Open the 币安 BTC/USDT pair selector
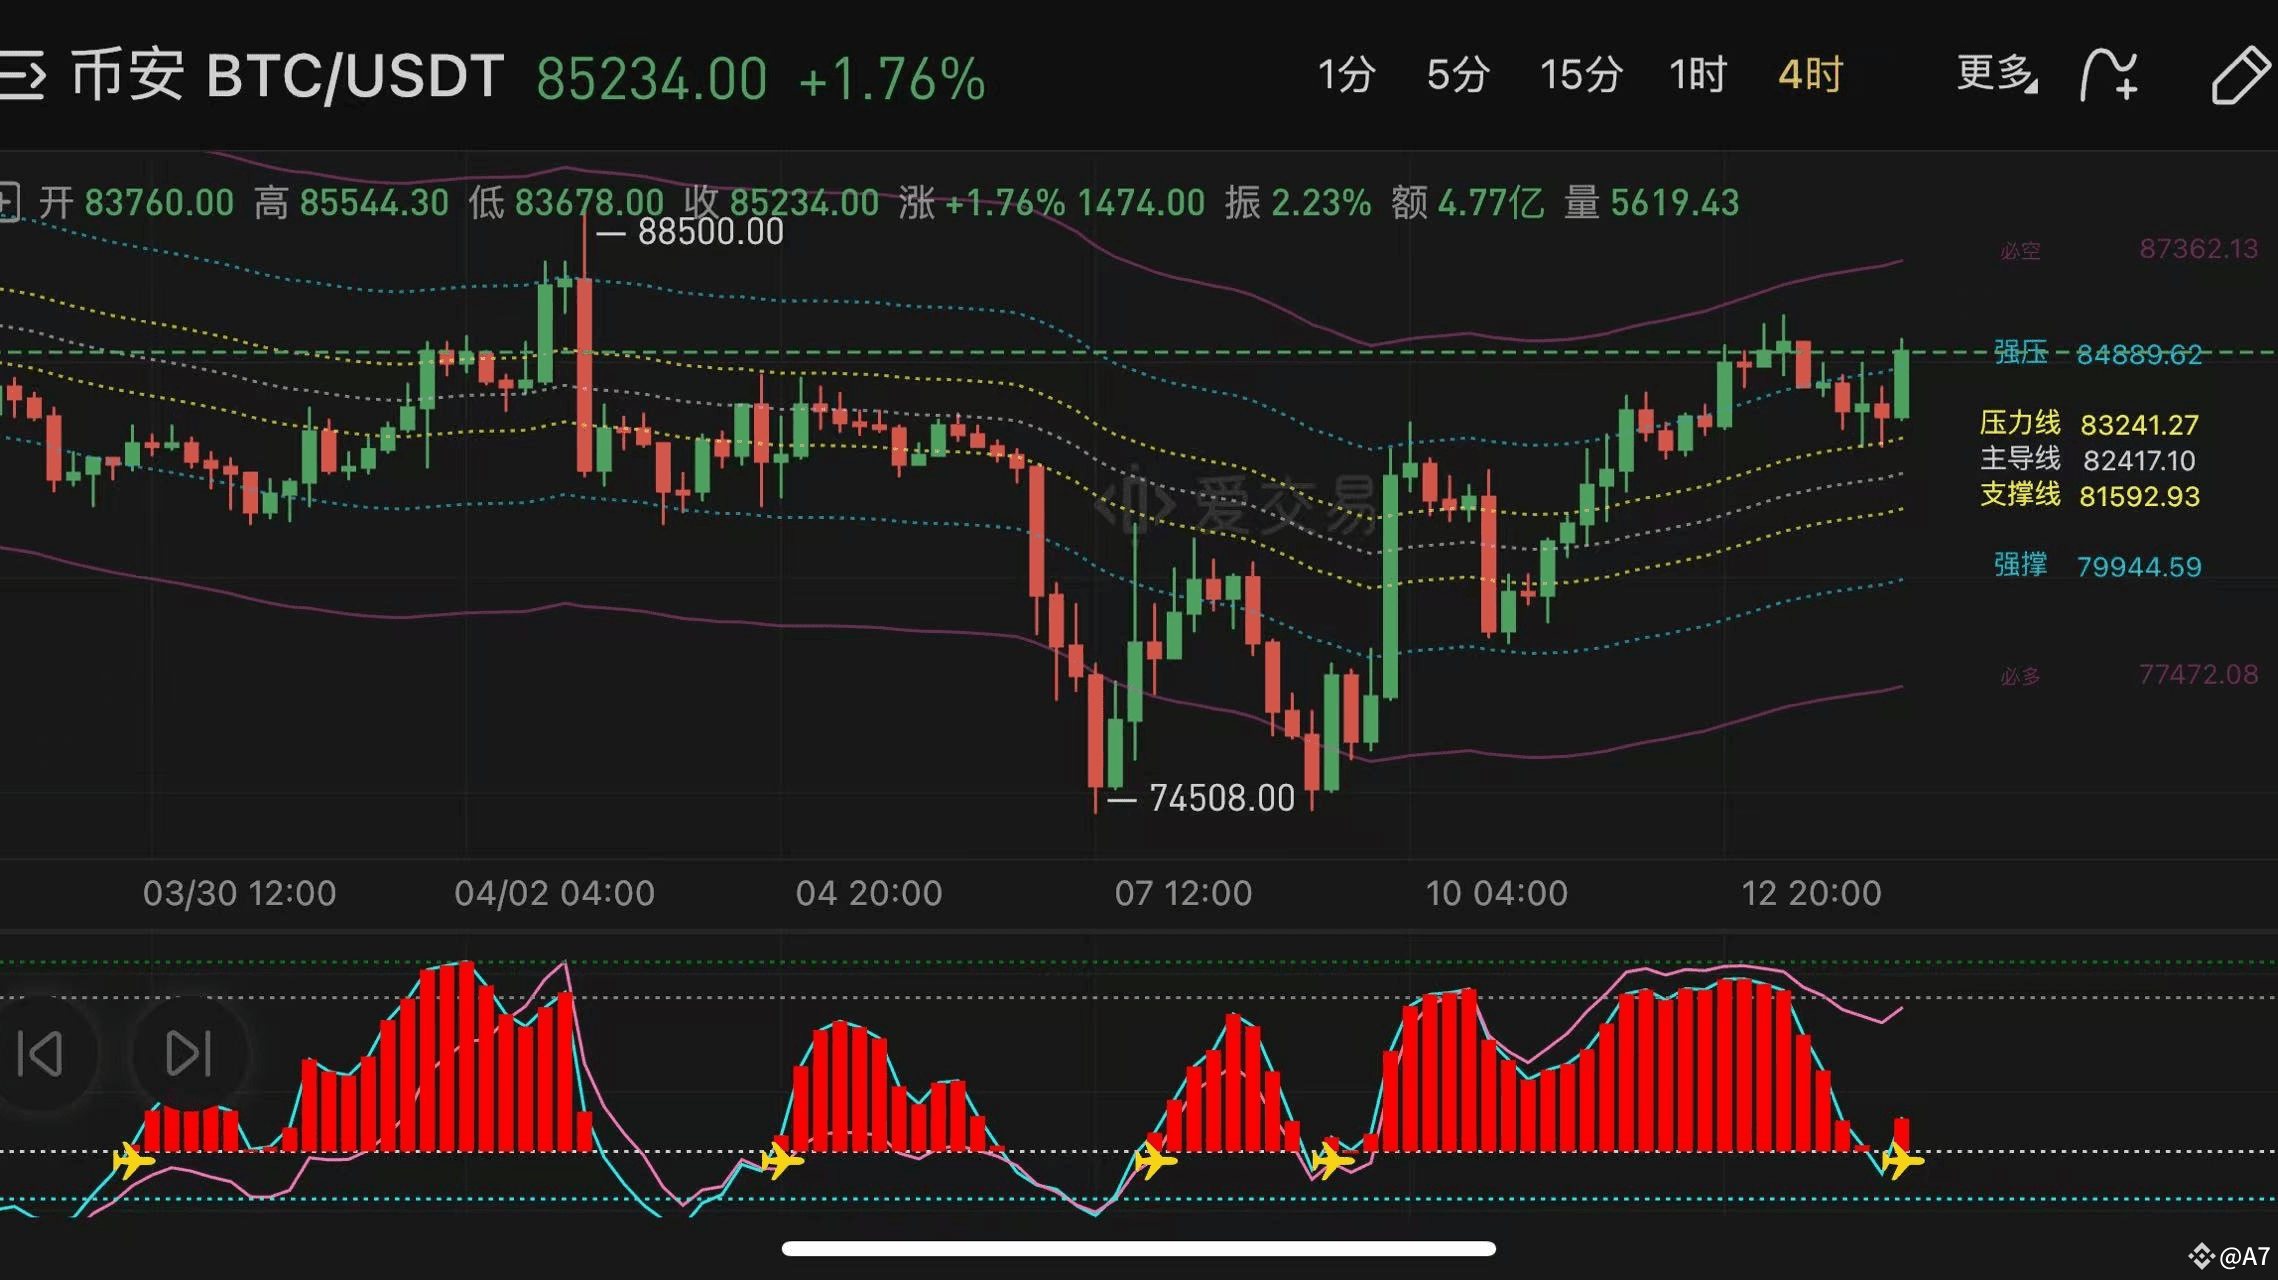This screenshot has height=1280, width=2278. (288, 76)
